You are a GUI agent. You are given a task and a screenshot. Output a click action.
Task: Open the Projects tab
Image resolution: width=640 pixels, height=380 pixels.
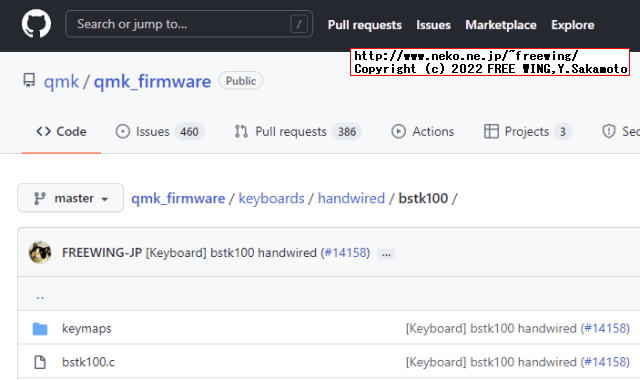pos(527,131)
